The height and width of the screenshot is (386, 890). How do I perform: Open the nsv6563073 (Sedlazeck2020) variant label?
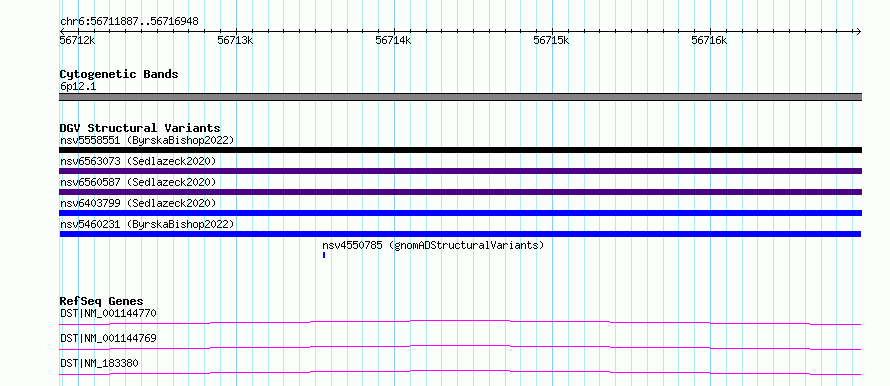coord(138,161)
